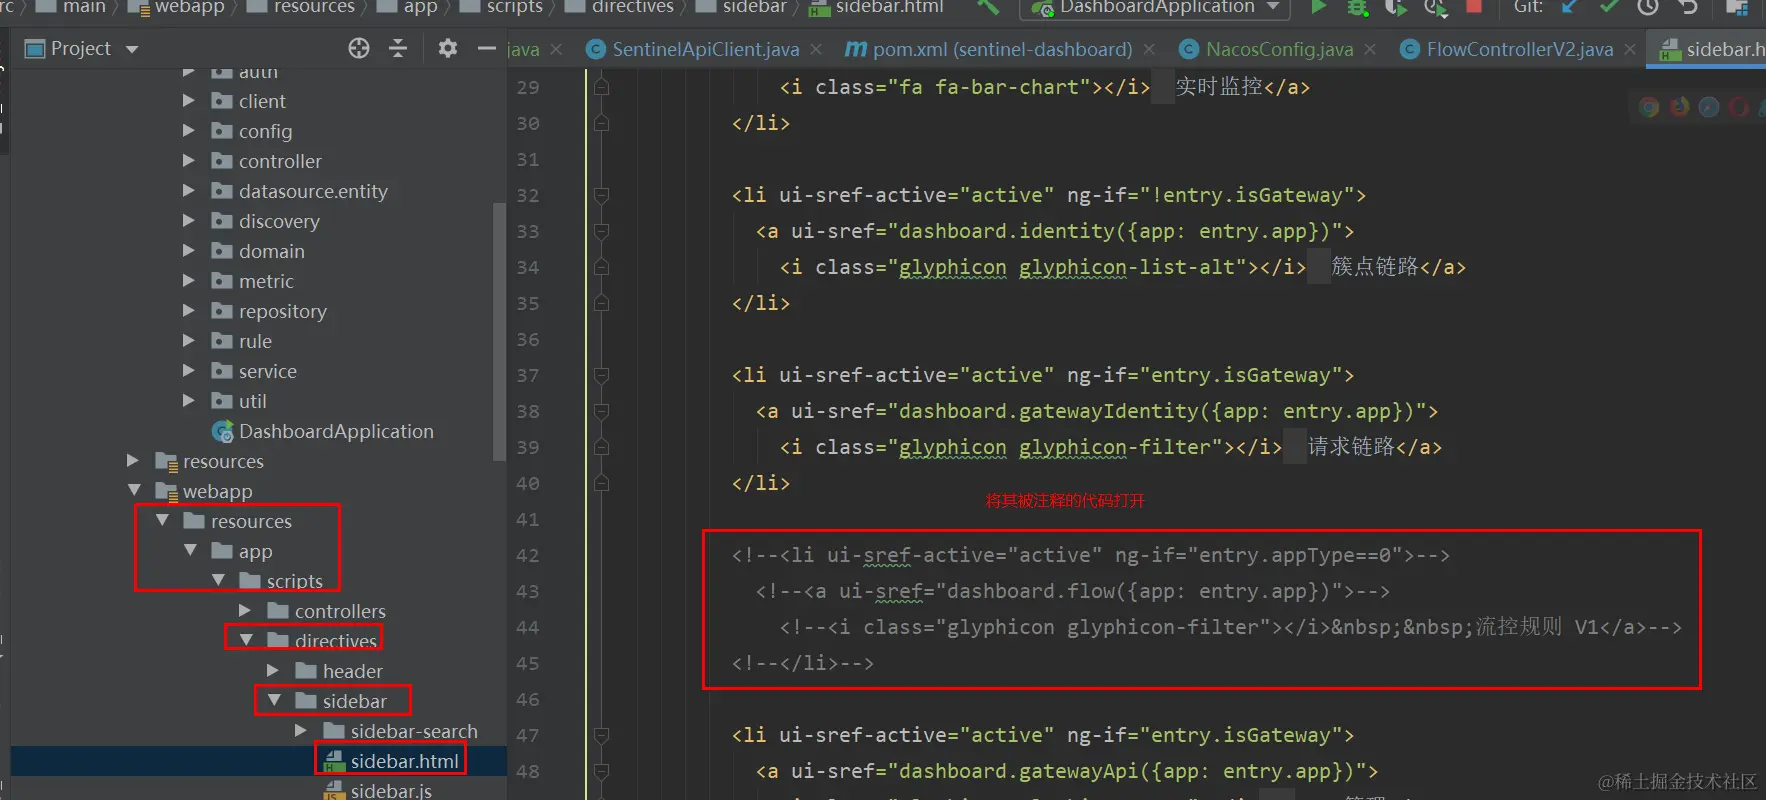Toggle code fold at line 32

pyautogui.click(x=601, y=195)
